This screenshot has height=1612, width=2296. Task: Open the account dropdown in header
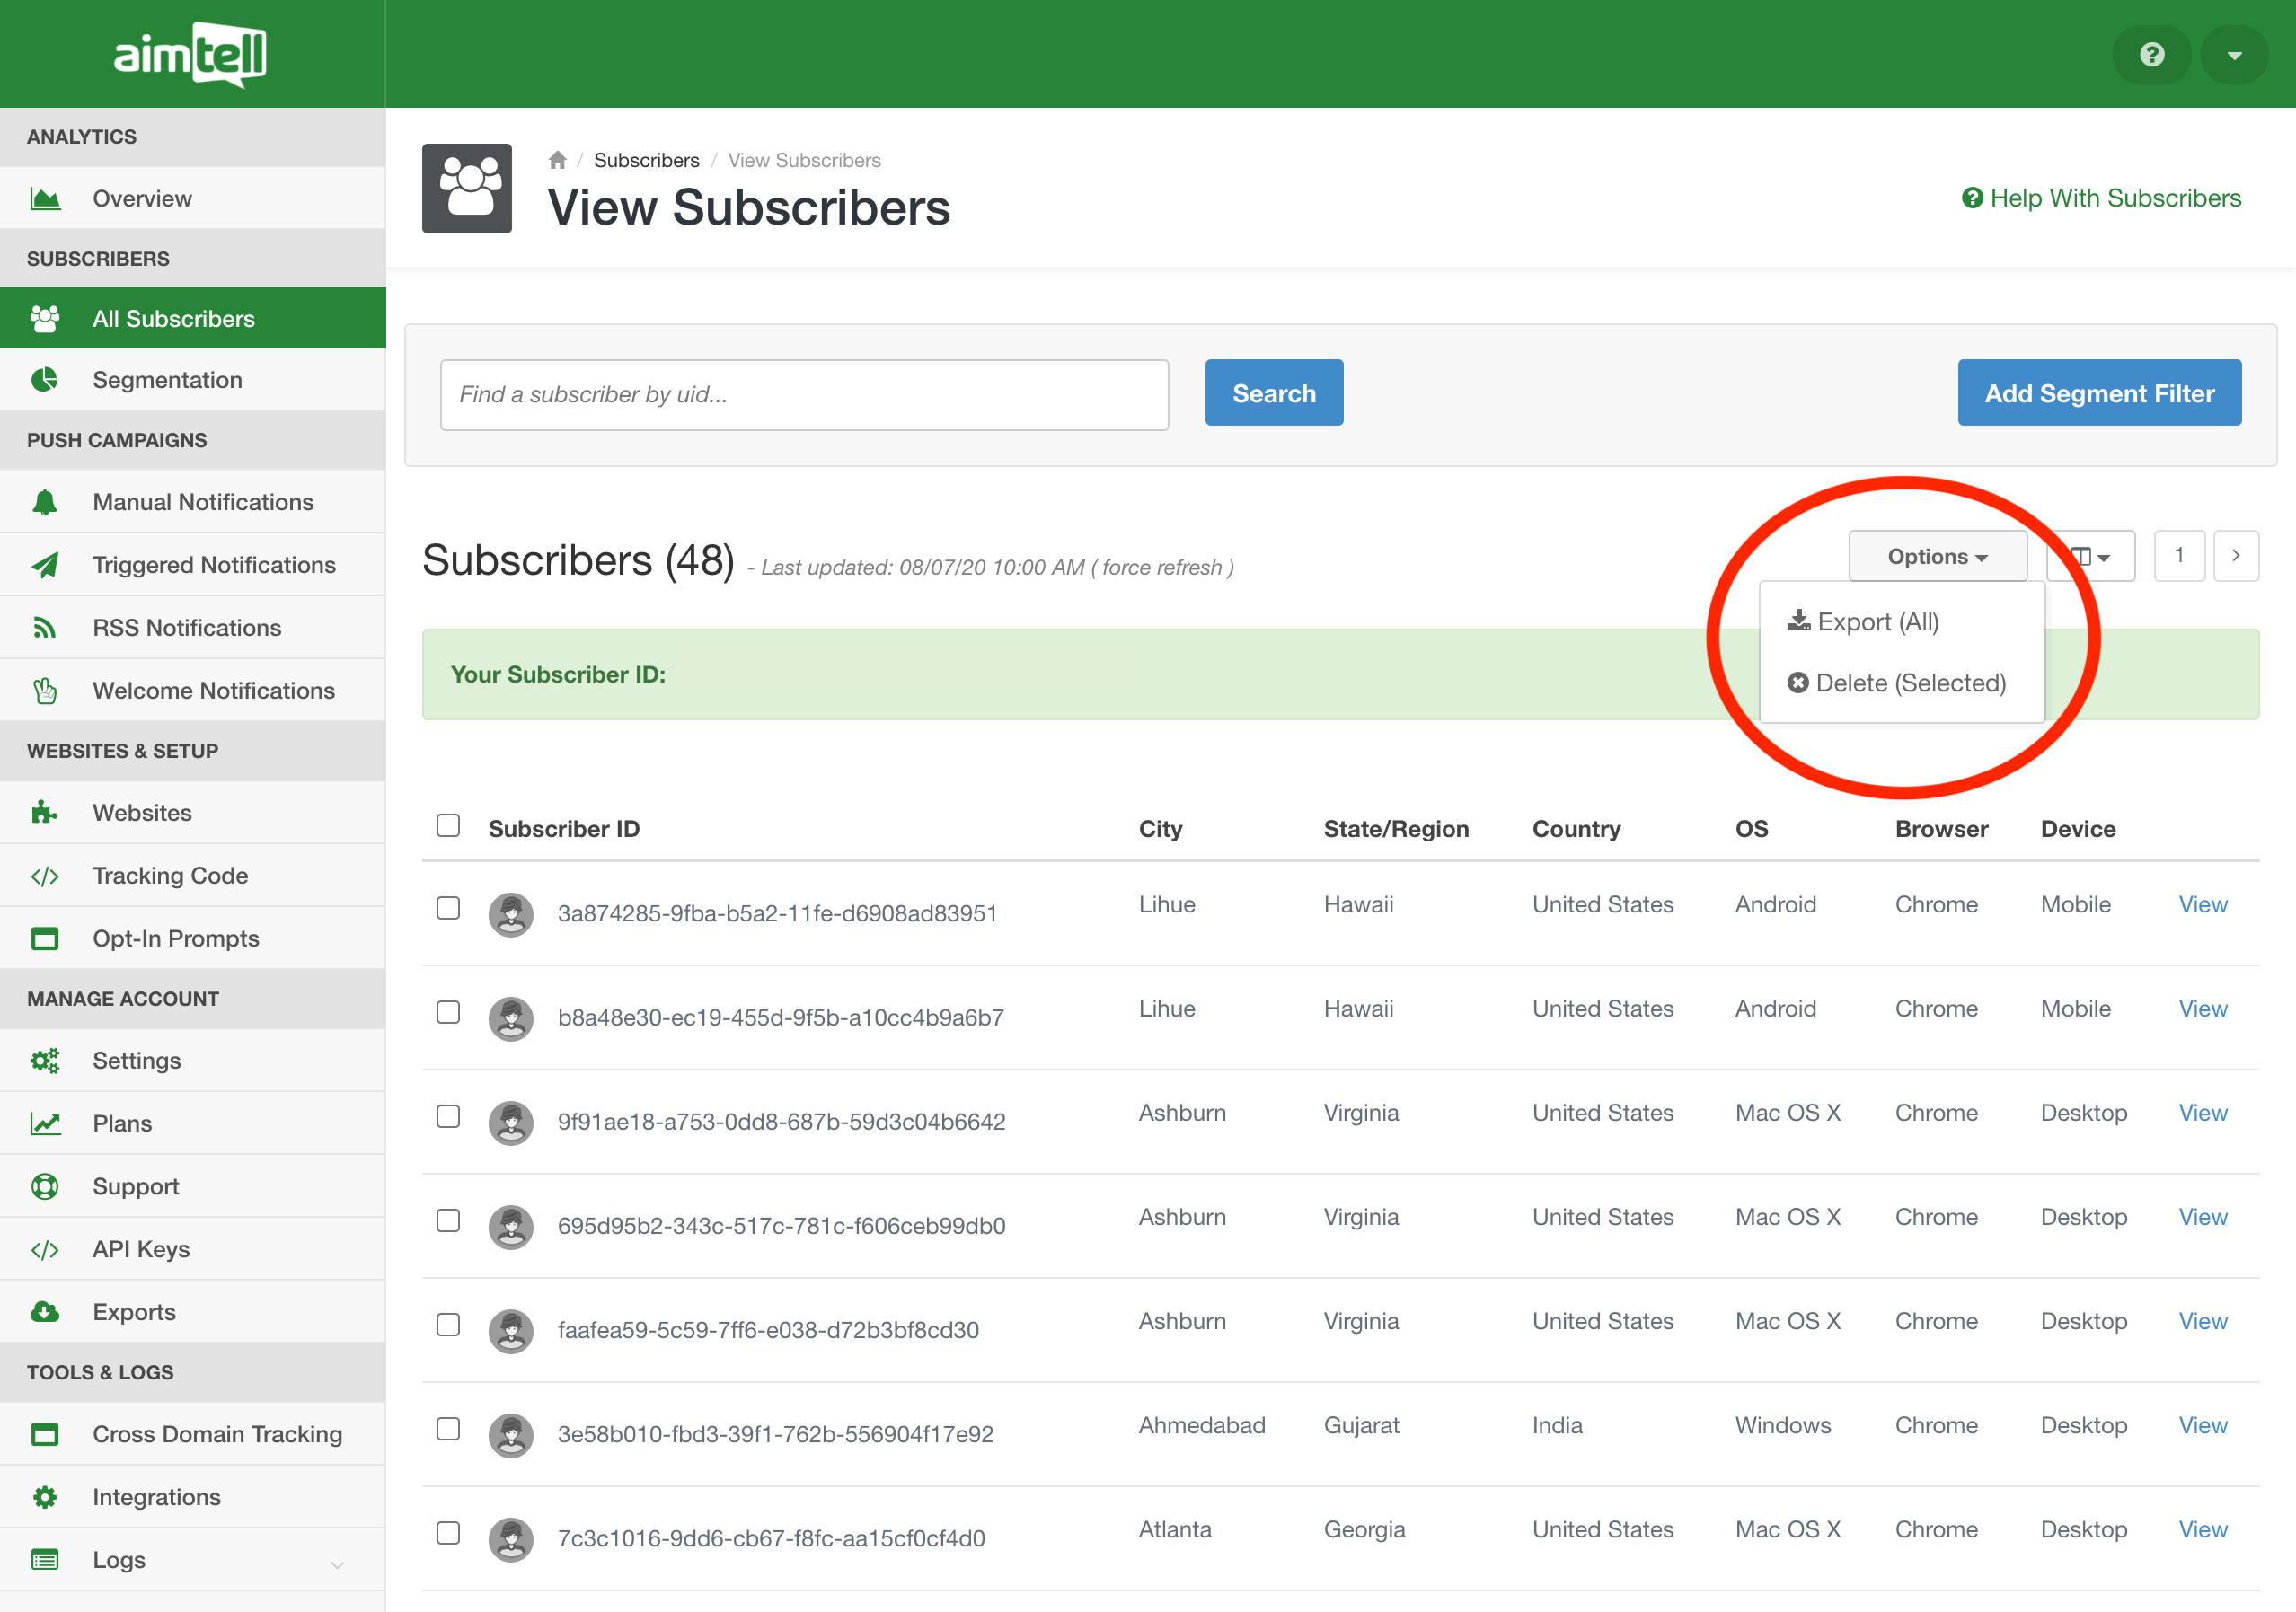2234,55
